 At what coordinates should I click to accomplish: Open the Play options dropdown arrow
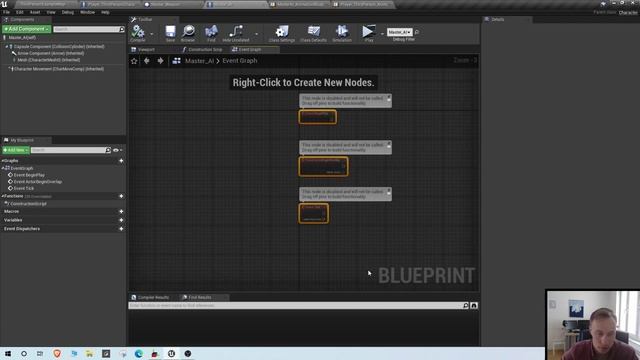tap(382, 34)
